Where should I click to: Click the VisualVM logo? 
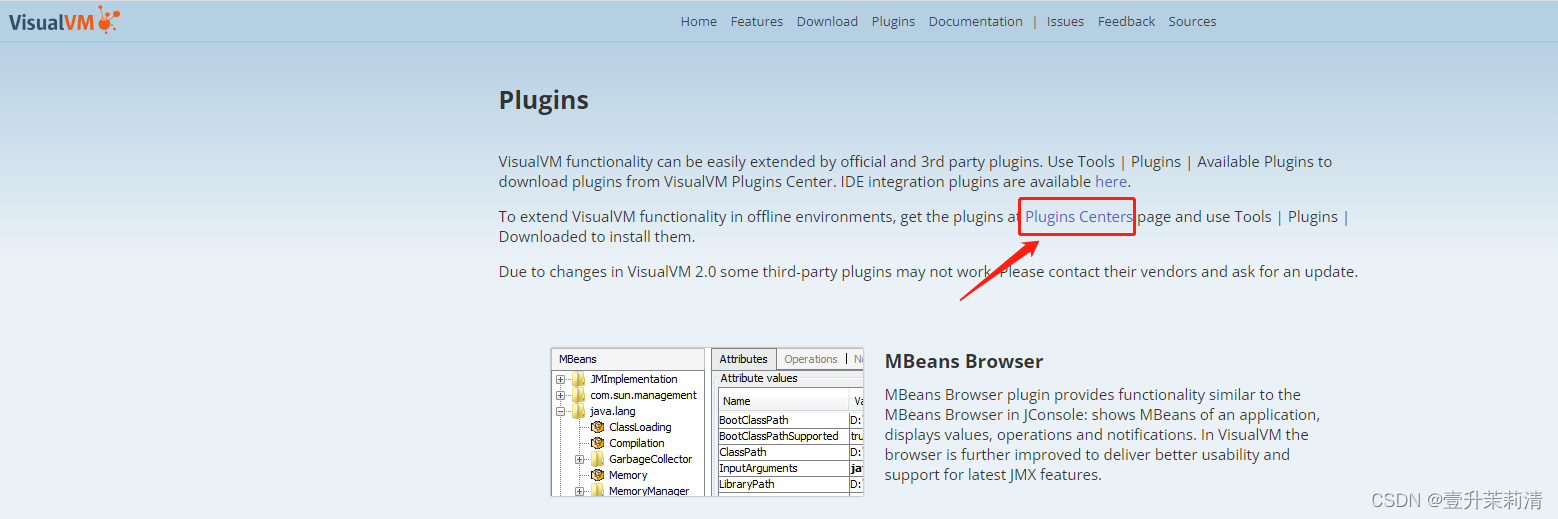pos(64,20)
